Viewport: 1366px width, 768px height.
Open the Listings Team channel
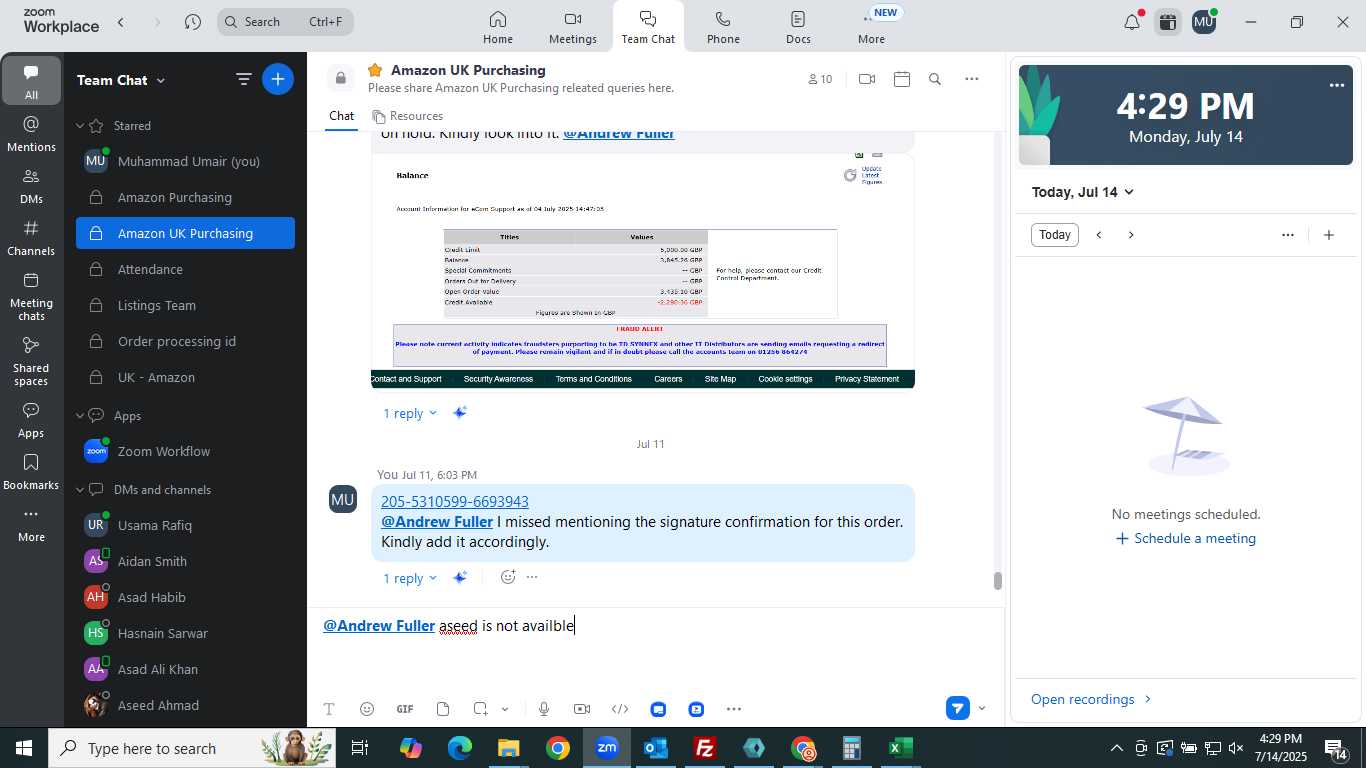tap(185, 305)
